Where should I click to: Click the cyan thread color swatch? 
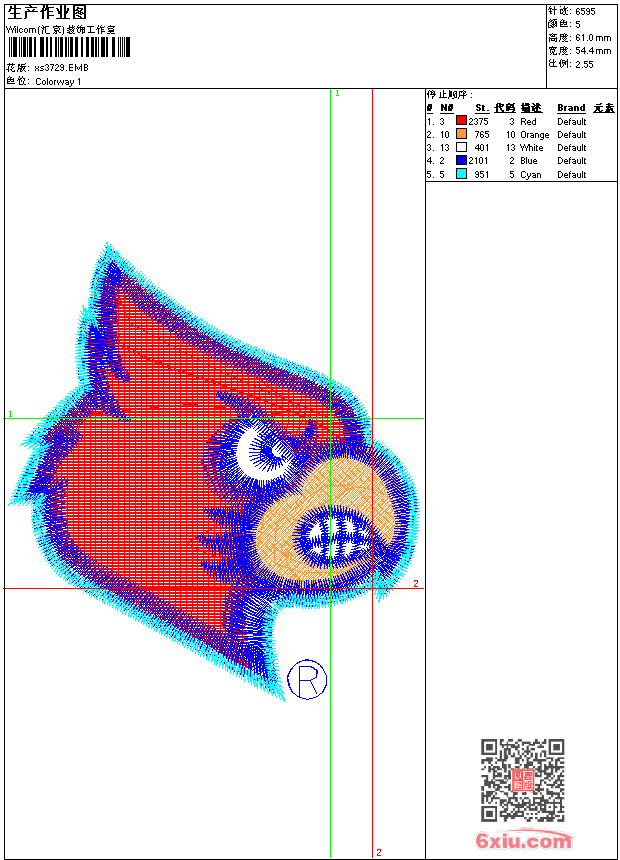click(x=461, y=174)
